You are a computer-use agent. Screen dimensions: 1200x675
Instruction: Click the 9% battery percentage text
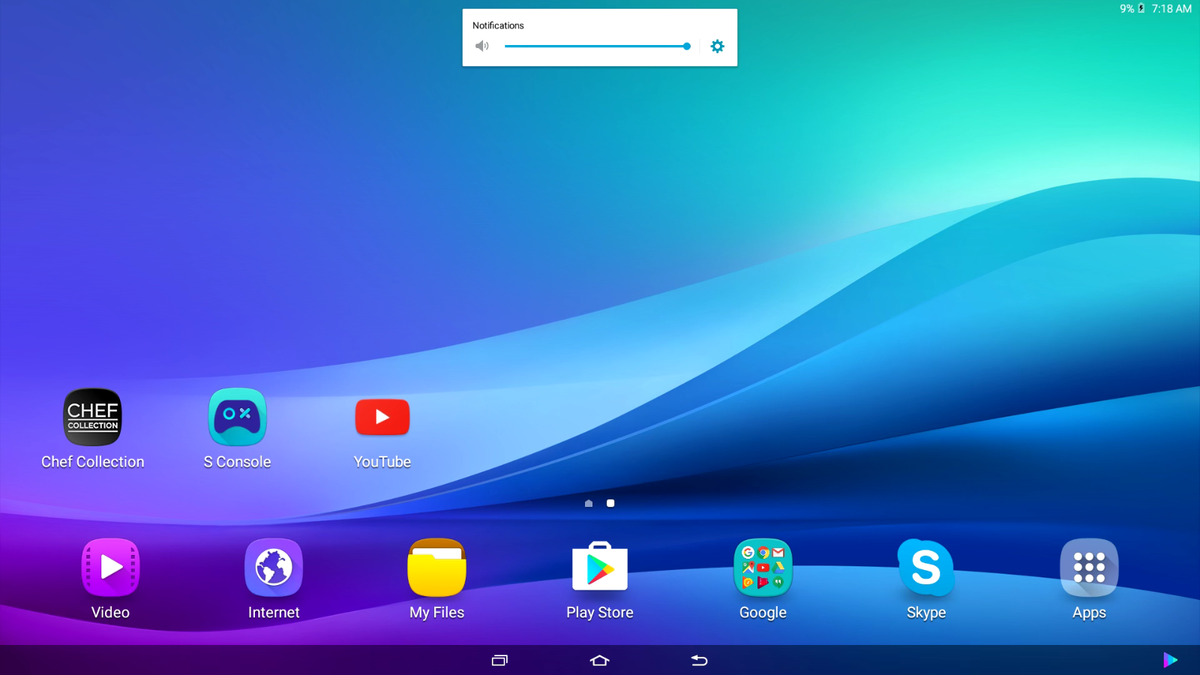click(x=1127, y=8)
